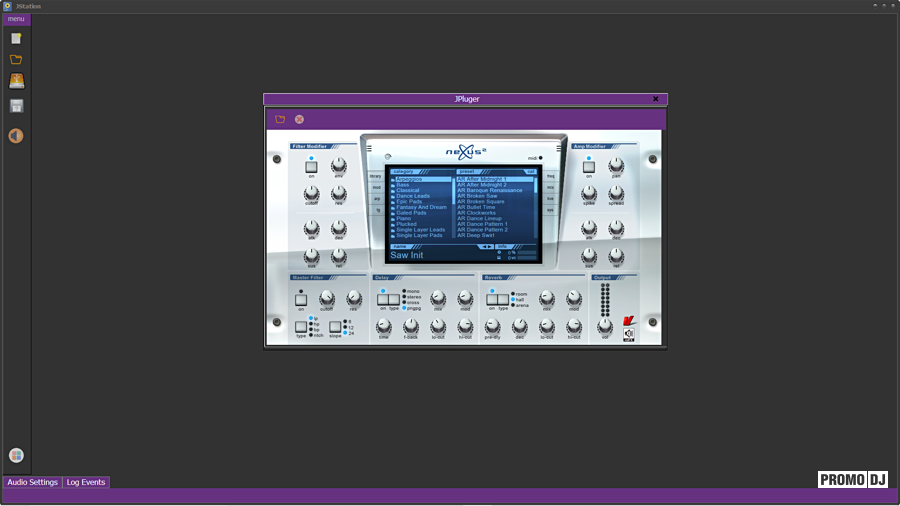
Task: Click the Nexus 2 logo
Action: [465, 151]
